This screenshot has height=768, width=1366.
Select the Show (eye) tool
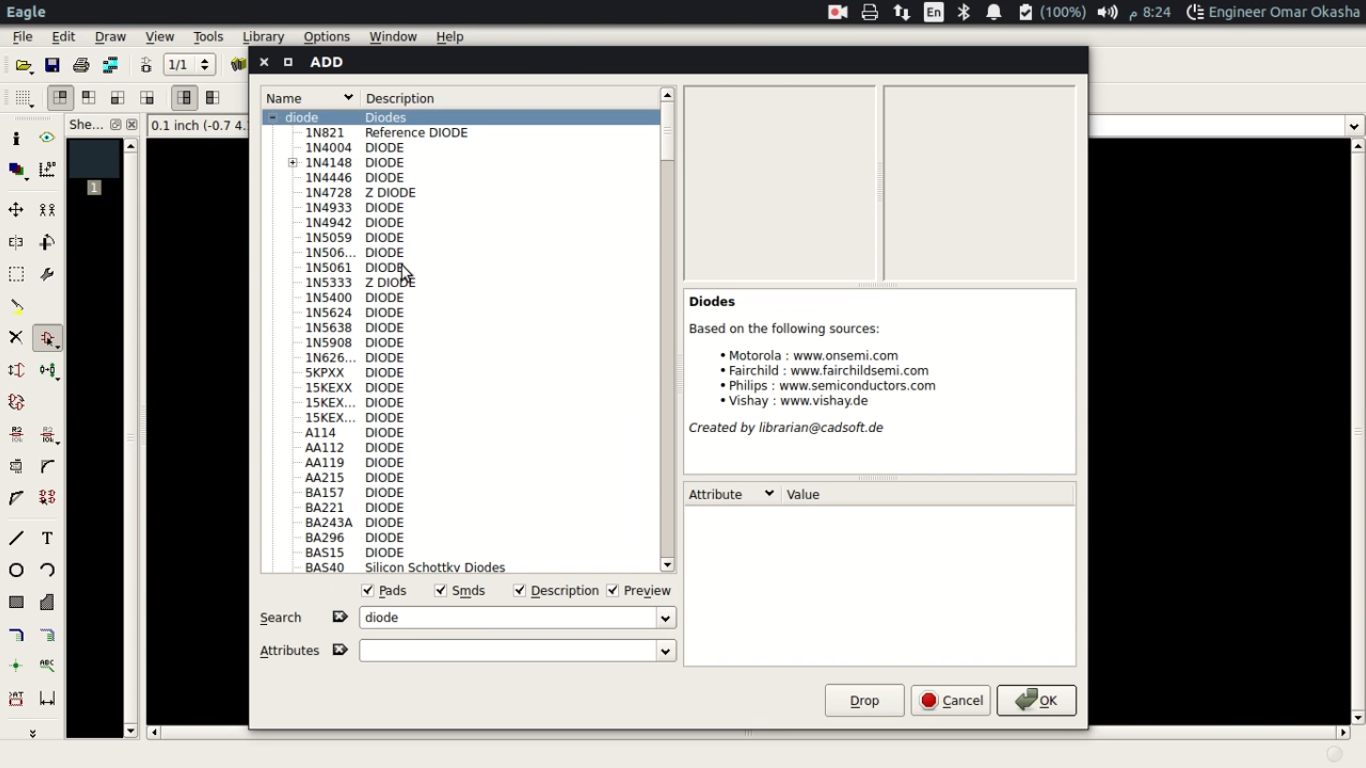tap(47, 138)
